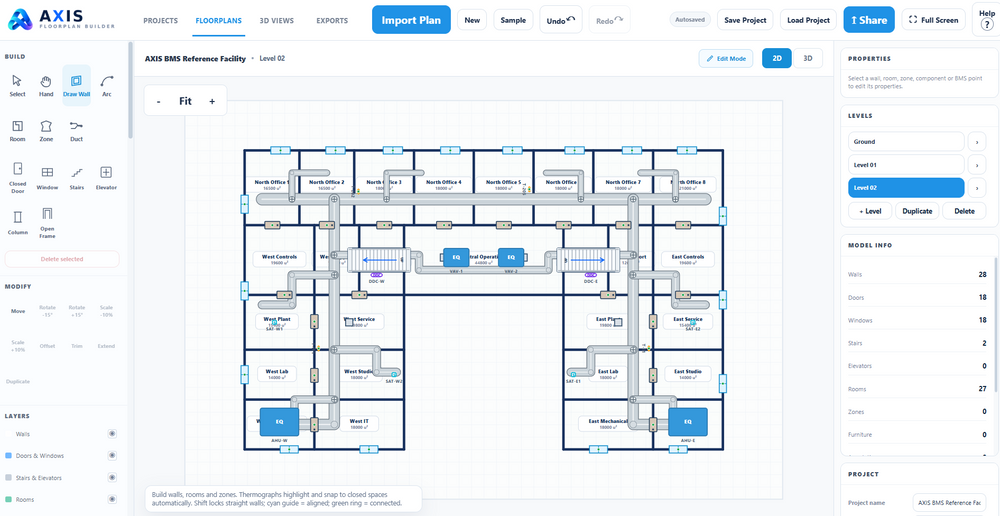1000x516 pixels.
Task: Open the Projects tab
Action: [161, 20]
